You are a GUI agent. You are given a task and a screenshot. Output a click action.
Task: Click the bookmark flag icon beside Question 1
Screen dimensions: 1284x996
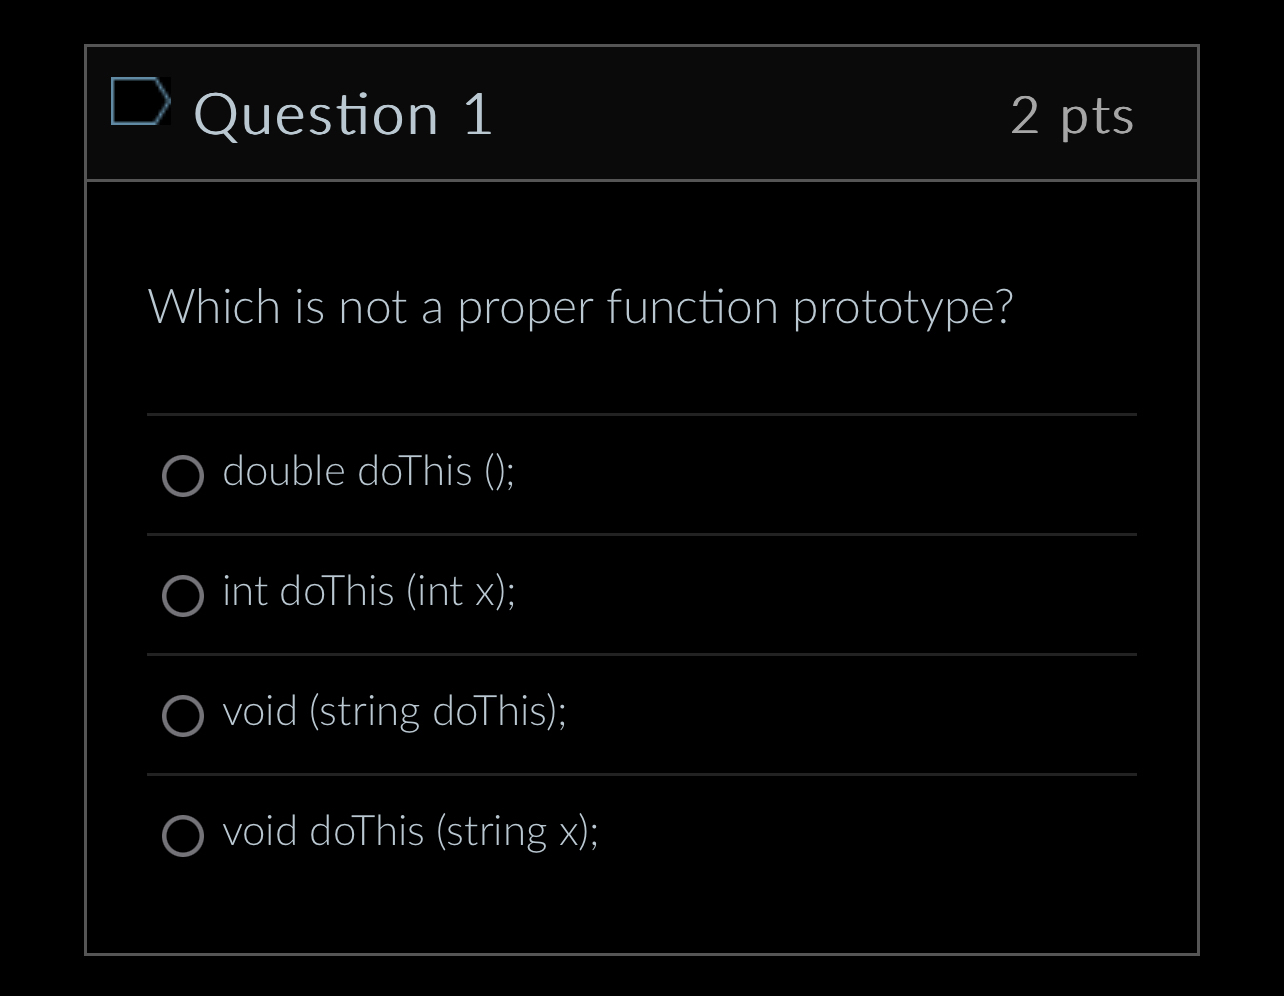coord(139,99)
